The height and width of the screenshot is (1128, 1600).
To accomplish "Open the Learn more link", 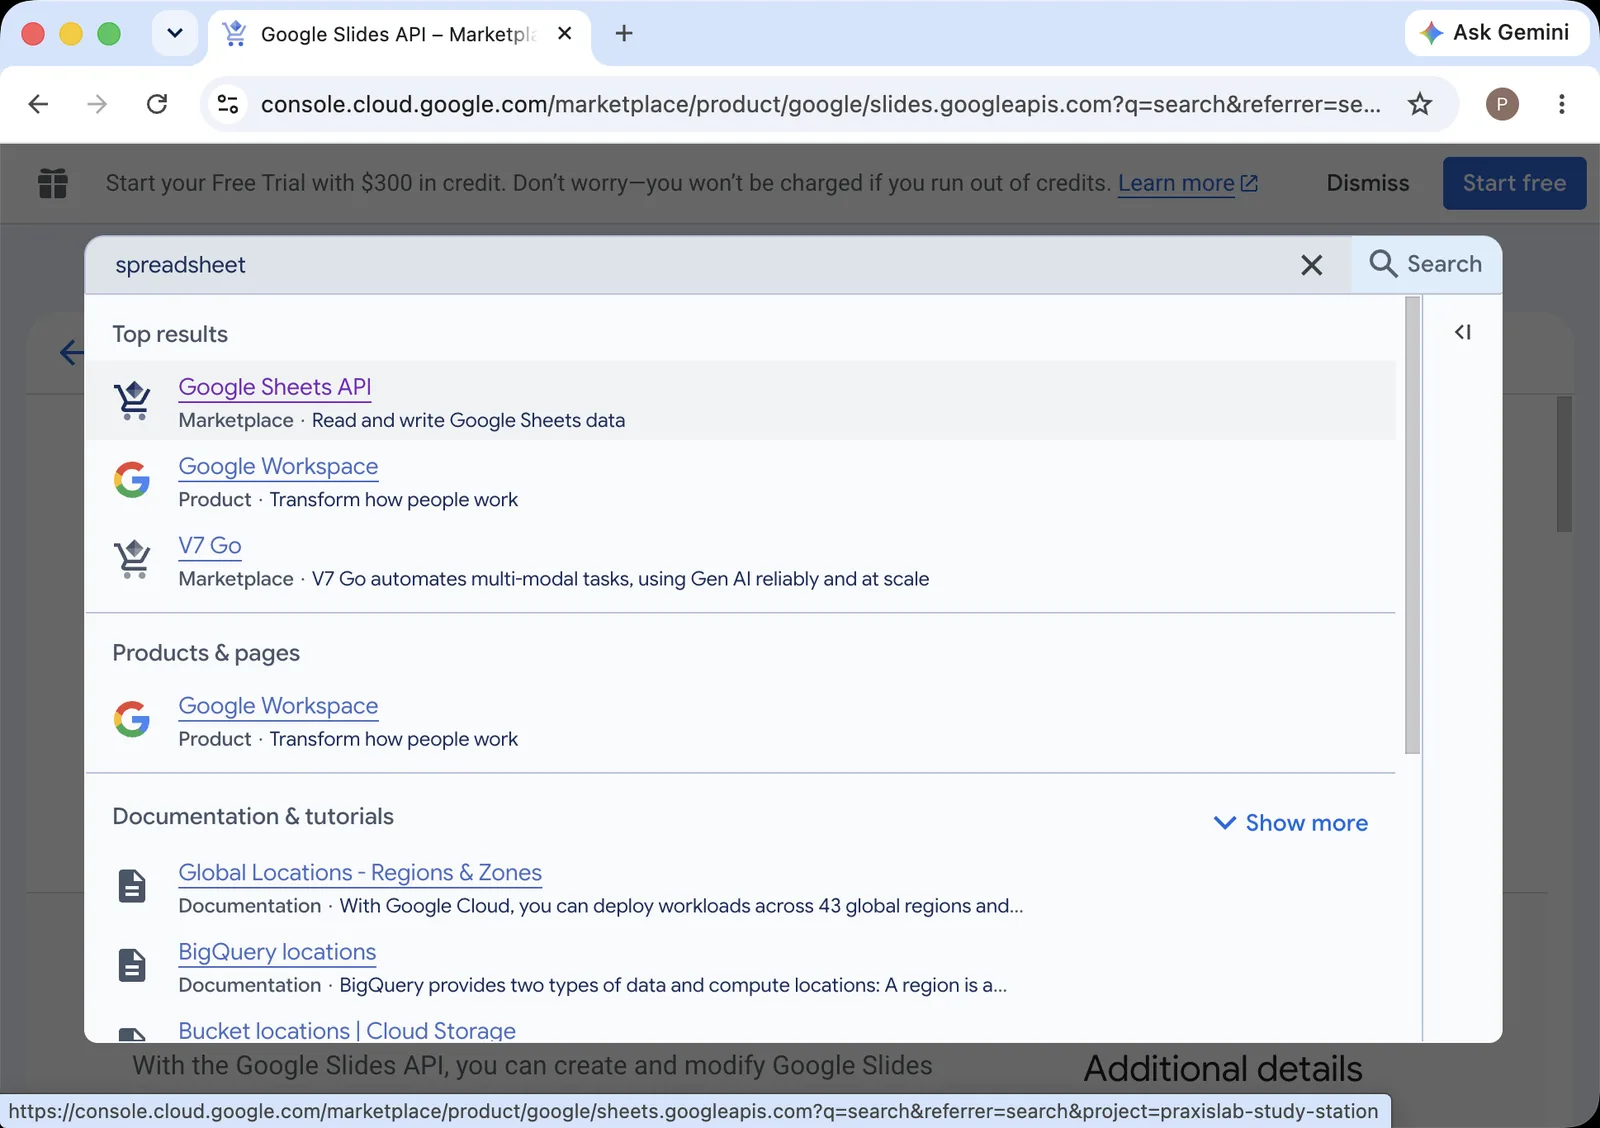I will point(1187,183).
